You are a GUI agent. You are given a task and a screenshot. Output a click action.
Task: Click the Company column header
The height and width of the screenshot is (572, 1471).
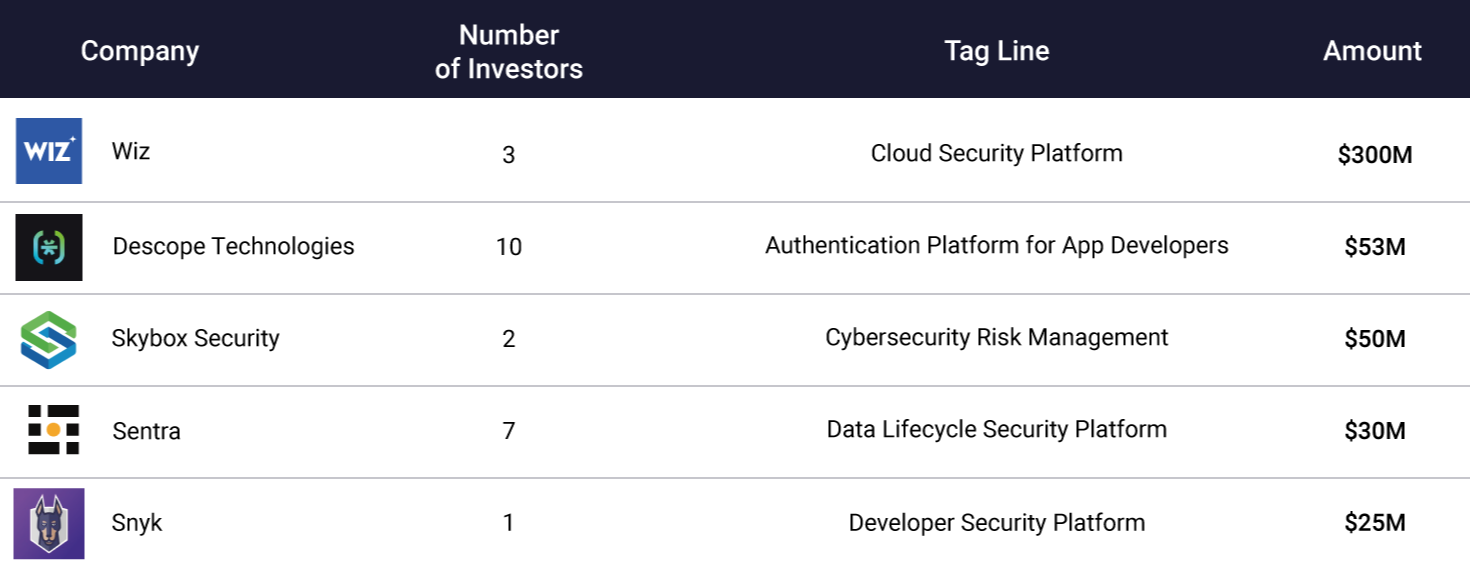pos(140,51)
